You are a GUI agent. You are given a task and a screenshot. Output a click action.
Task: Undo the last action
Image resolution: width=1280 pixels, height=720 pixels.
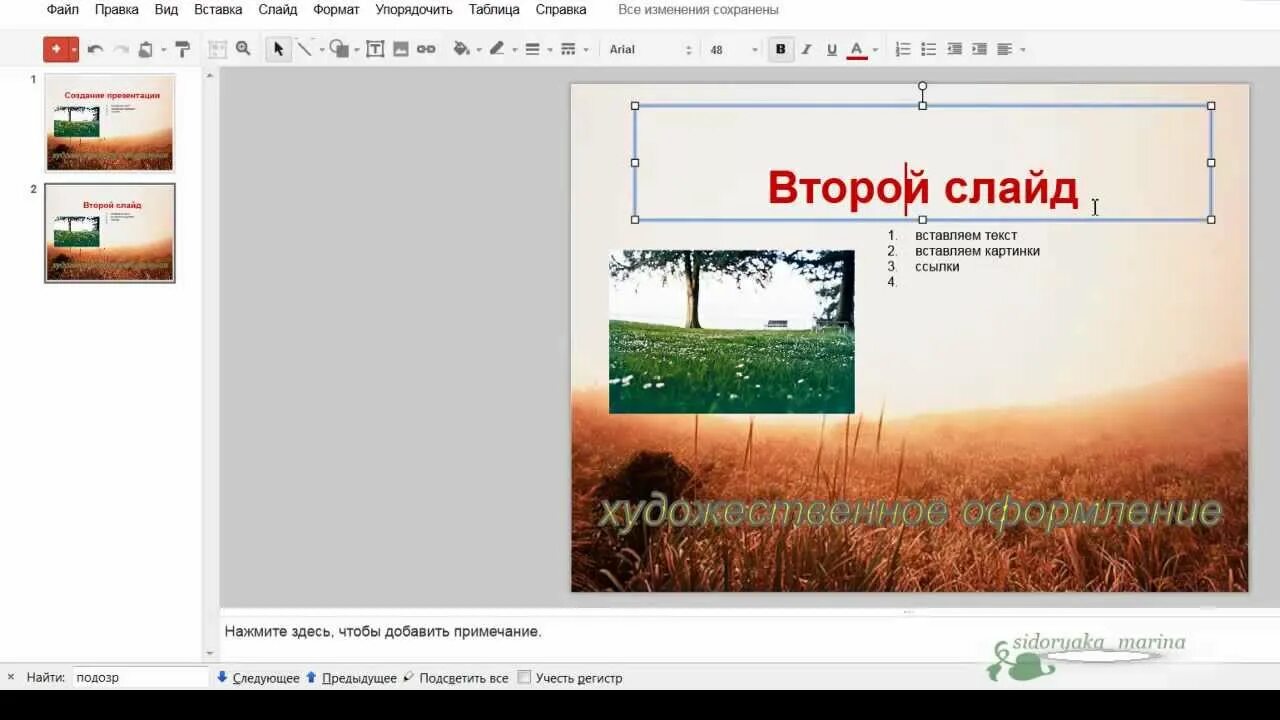[x=95, y=49]
